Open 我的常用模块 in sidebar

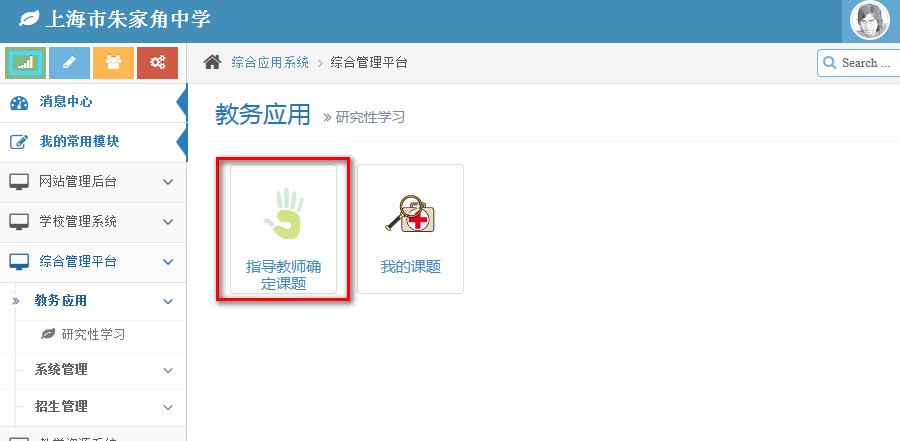[x=93, y=142]
